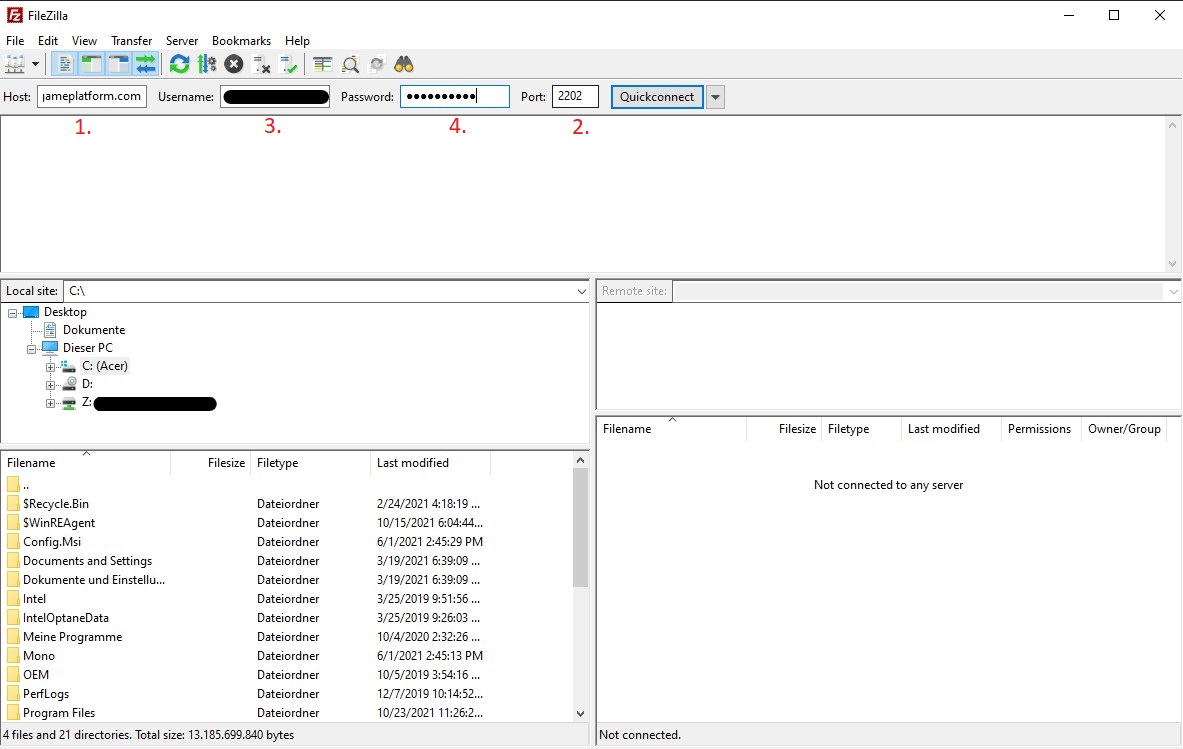Click the Host input field
The image size is (1183, 749).
point(92,97)
